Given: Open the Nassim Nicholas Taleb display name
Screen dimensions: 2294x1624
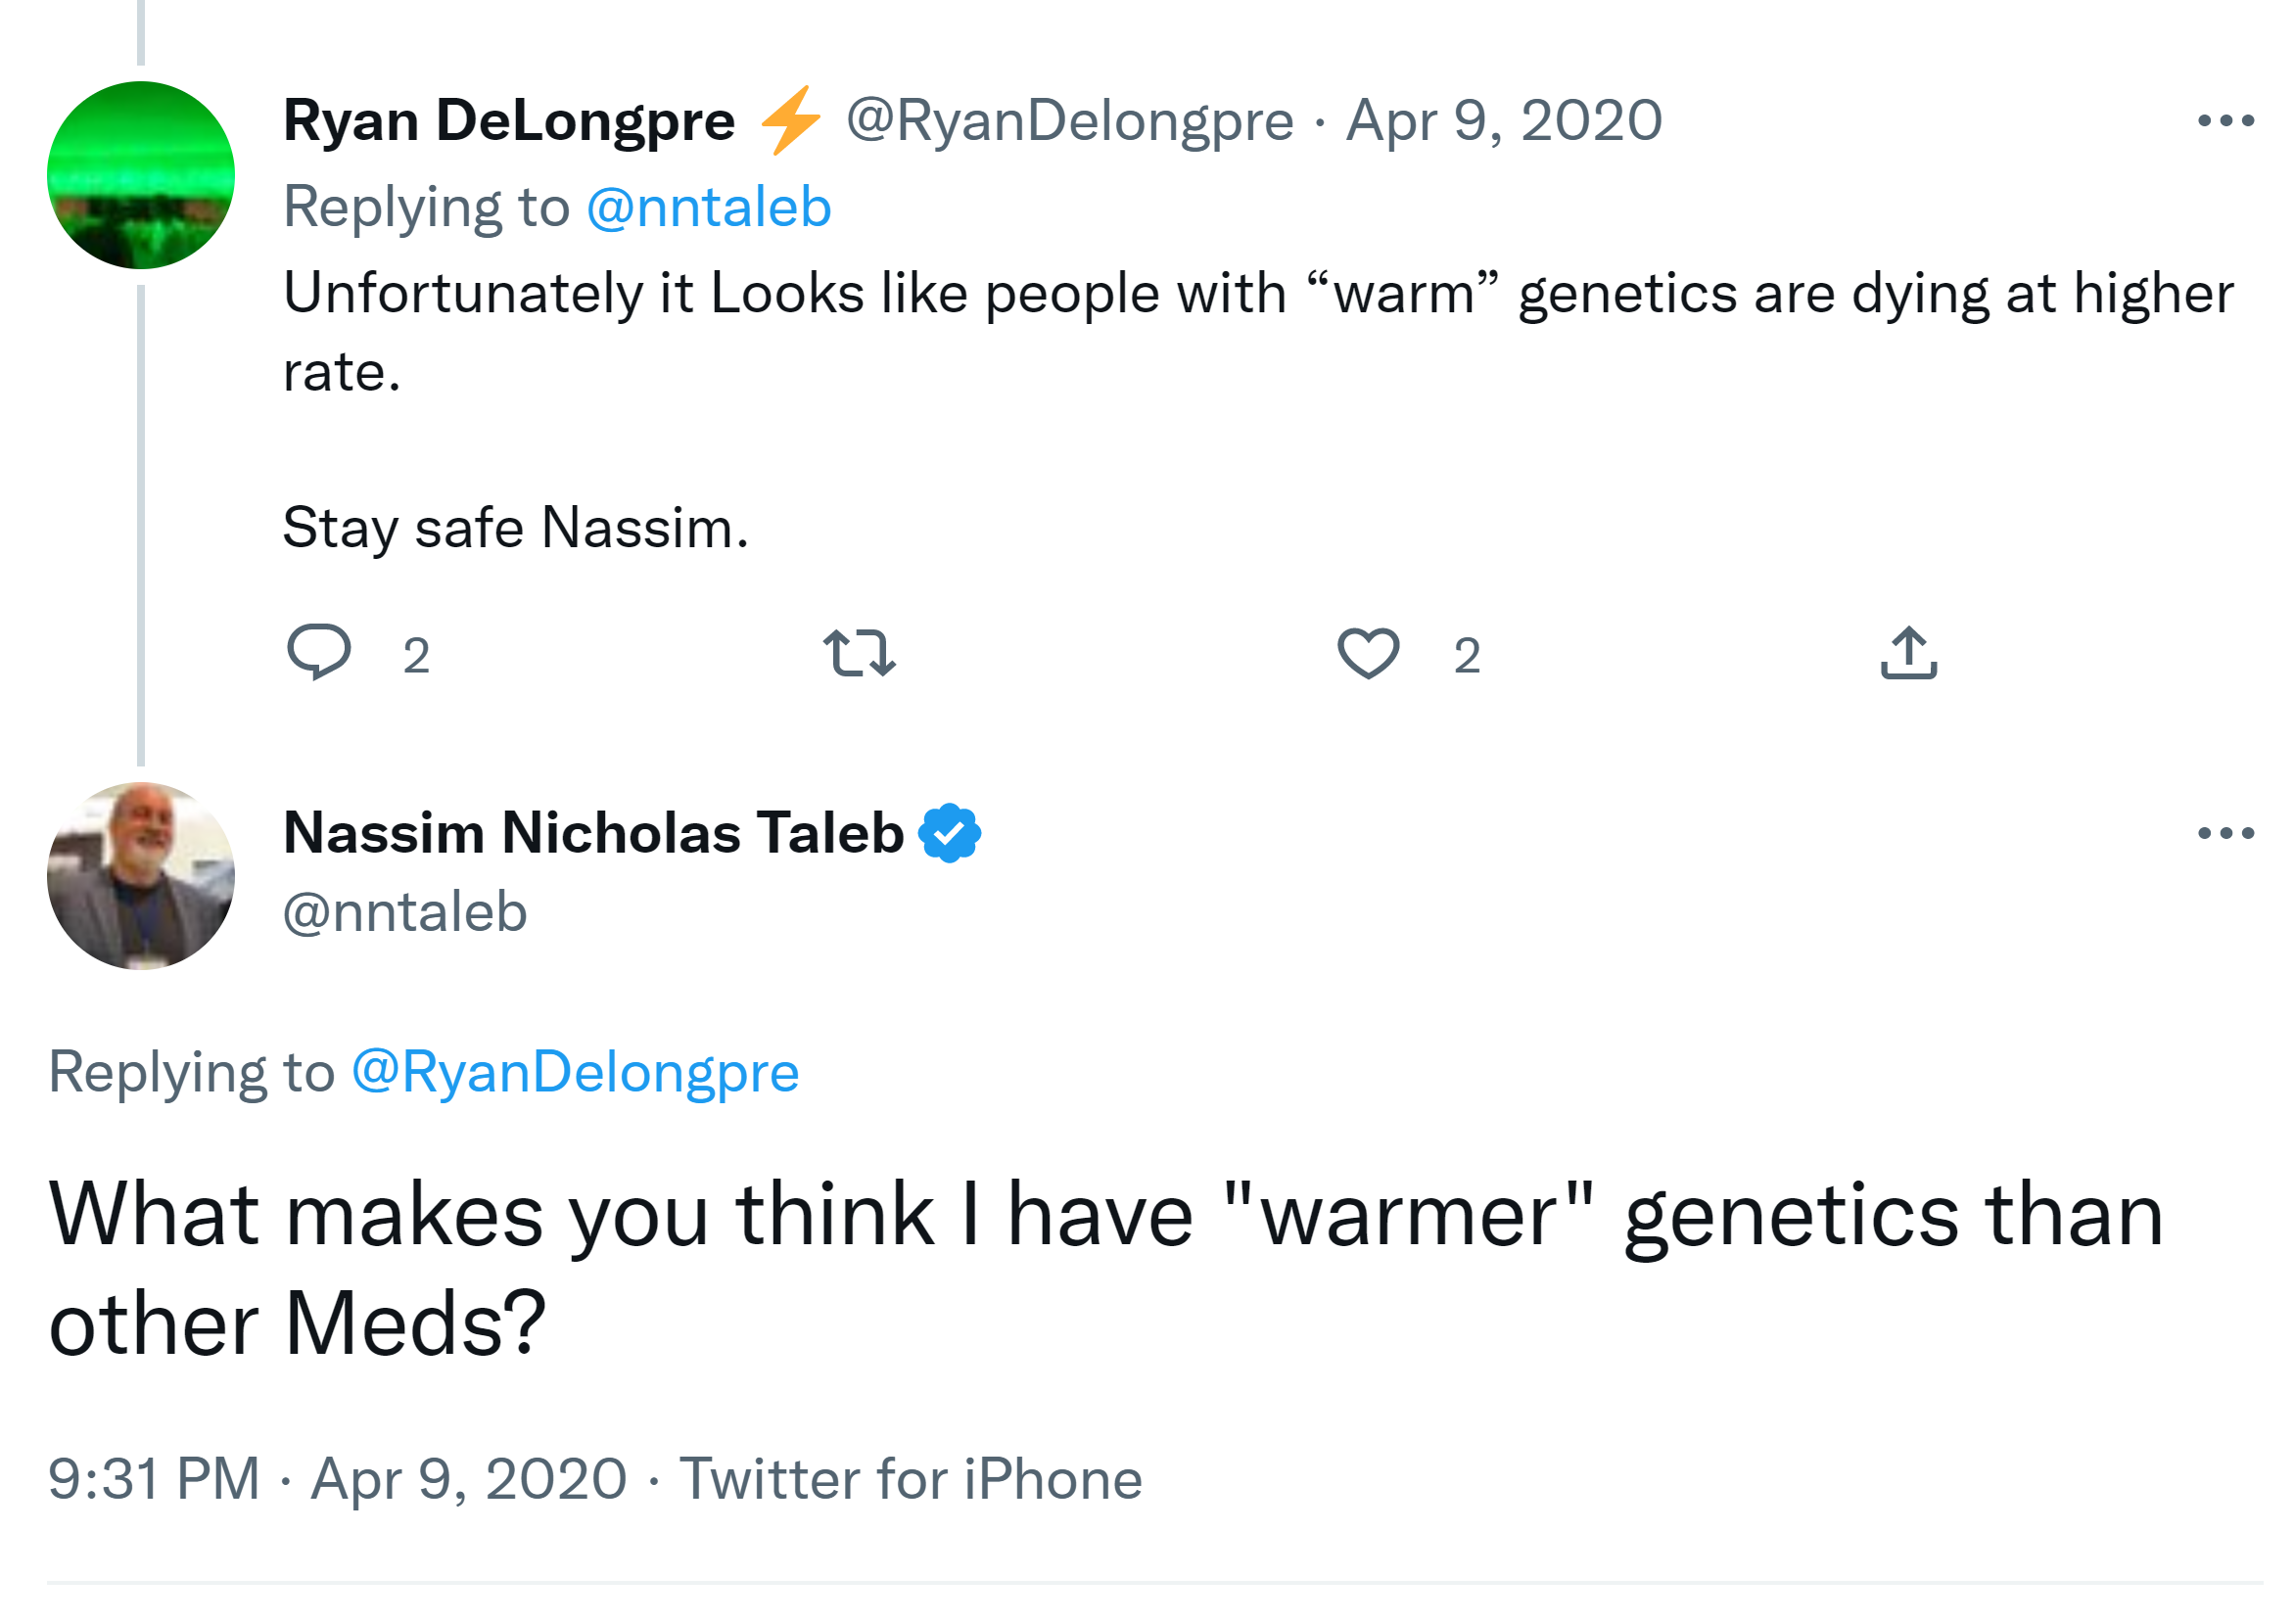Looking at the screenshot, I should click(x=593, y=833).
